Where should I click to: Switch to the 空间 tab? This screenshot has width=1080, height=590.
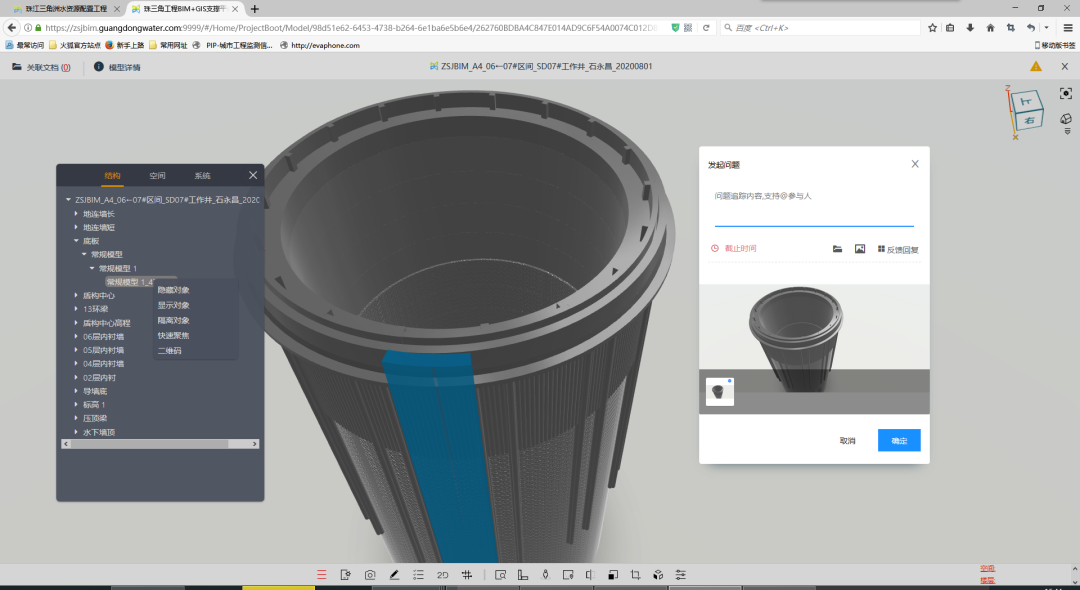pos(157,176)
